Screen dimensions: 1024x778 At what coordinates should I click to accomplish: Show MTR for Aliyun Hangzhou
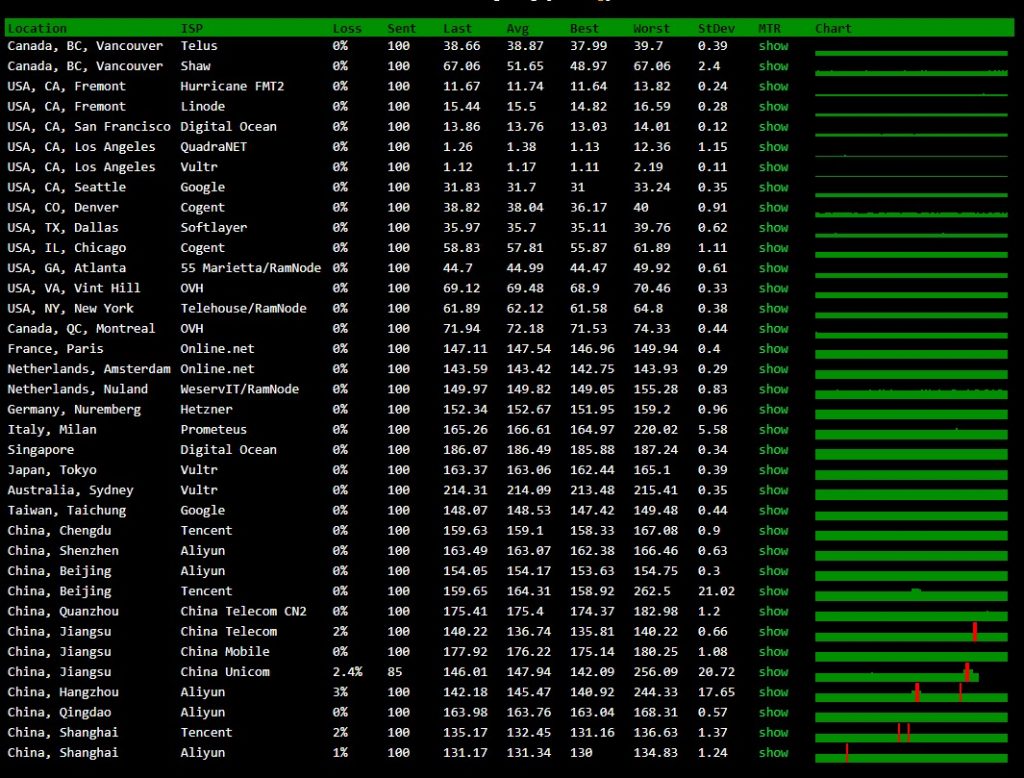click(773, 693)
